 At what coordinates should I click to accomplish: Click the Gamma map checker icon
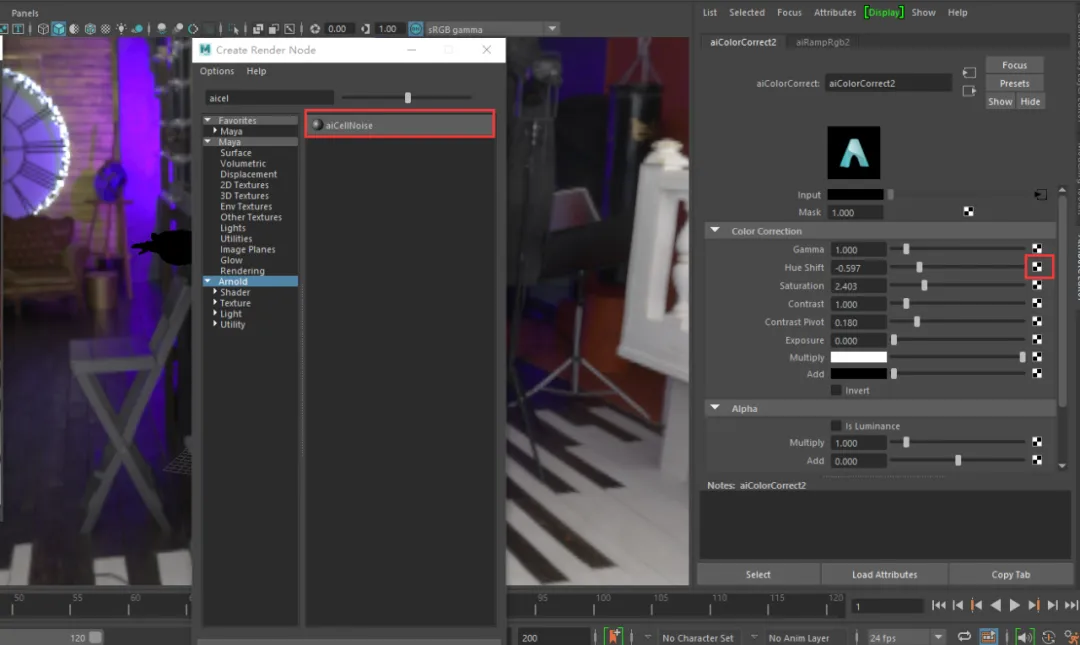coord(1037,249)
